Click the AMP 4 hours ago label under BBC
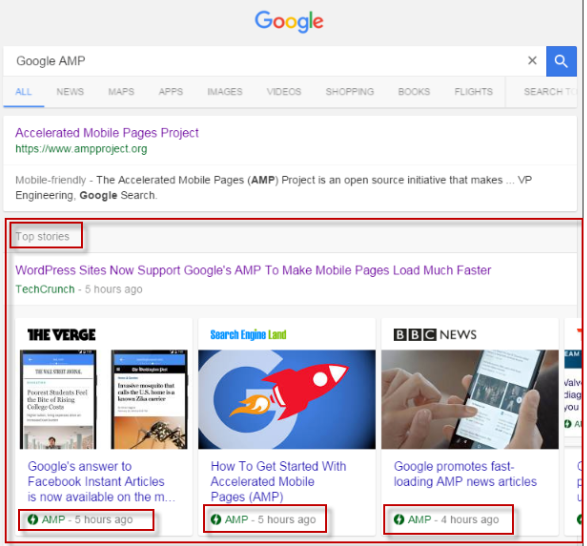587x546 pixels. 446,519
